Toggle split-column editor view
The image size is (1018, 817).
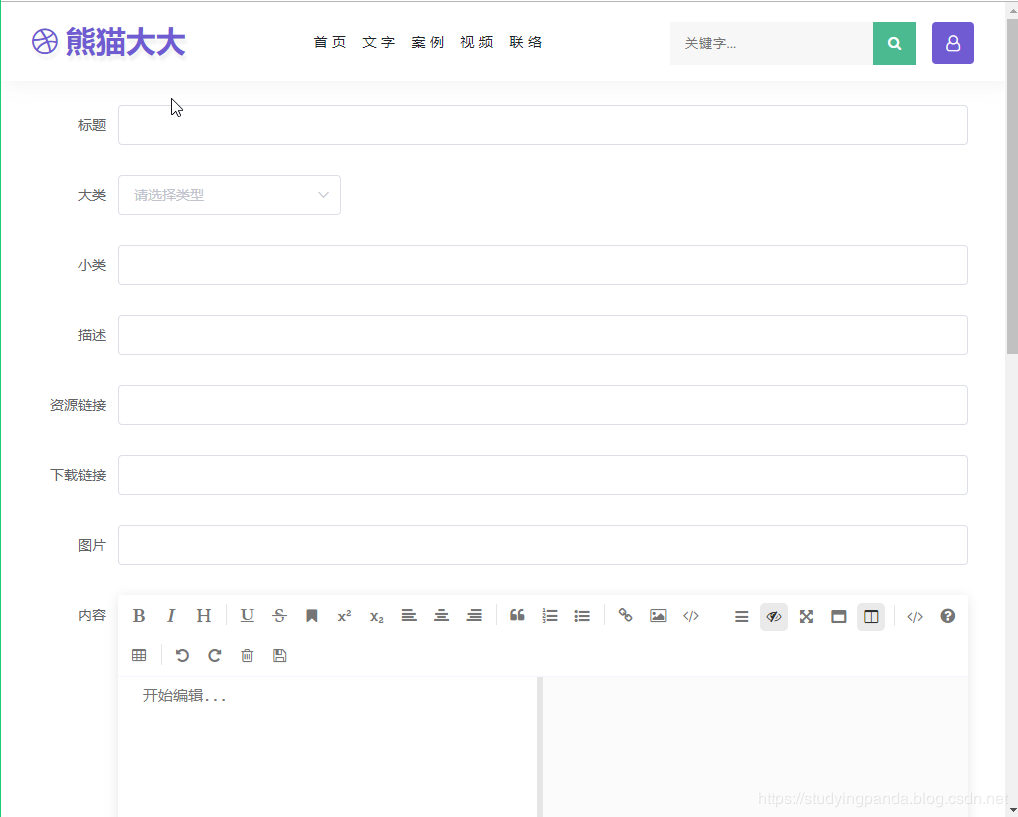pos(870,615)
